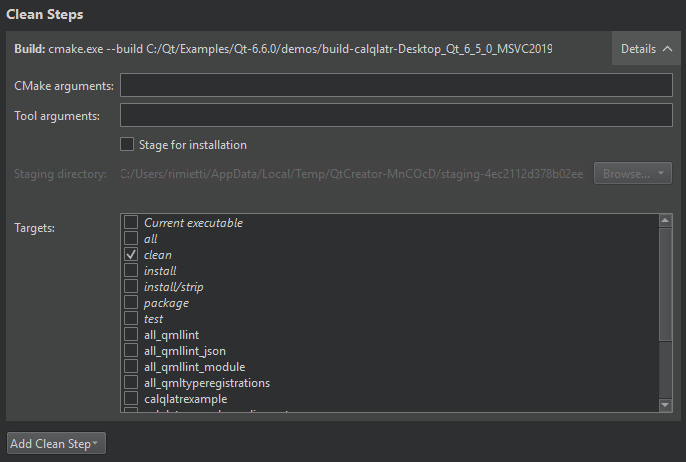Check the all_qmltyperegistrations target checkbox
Viewport: 686px width, 462px height.
pyautogui.click(x=131, y=383)
